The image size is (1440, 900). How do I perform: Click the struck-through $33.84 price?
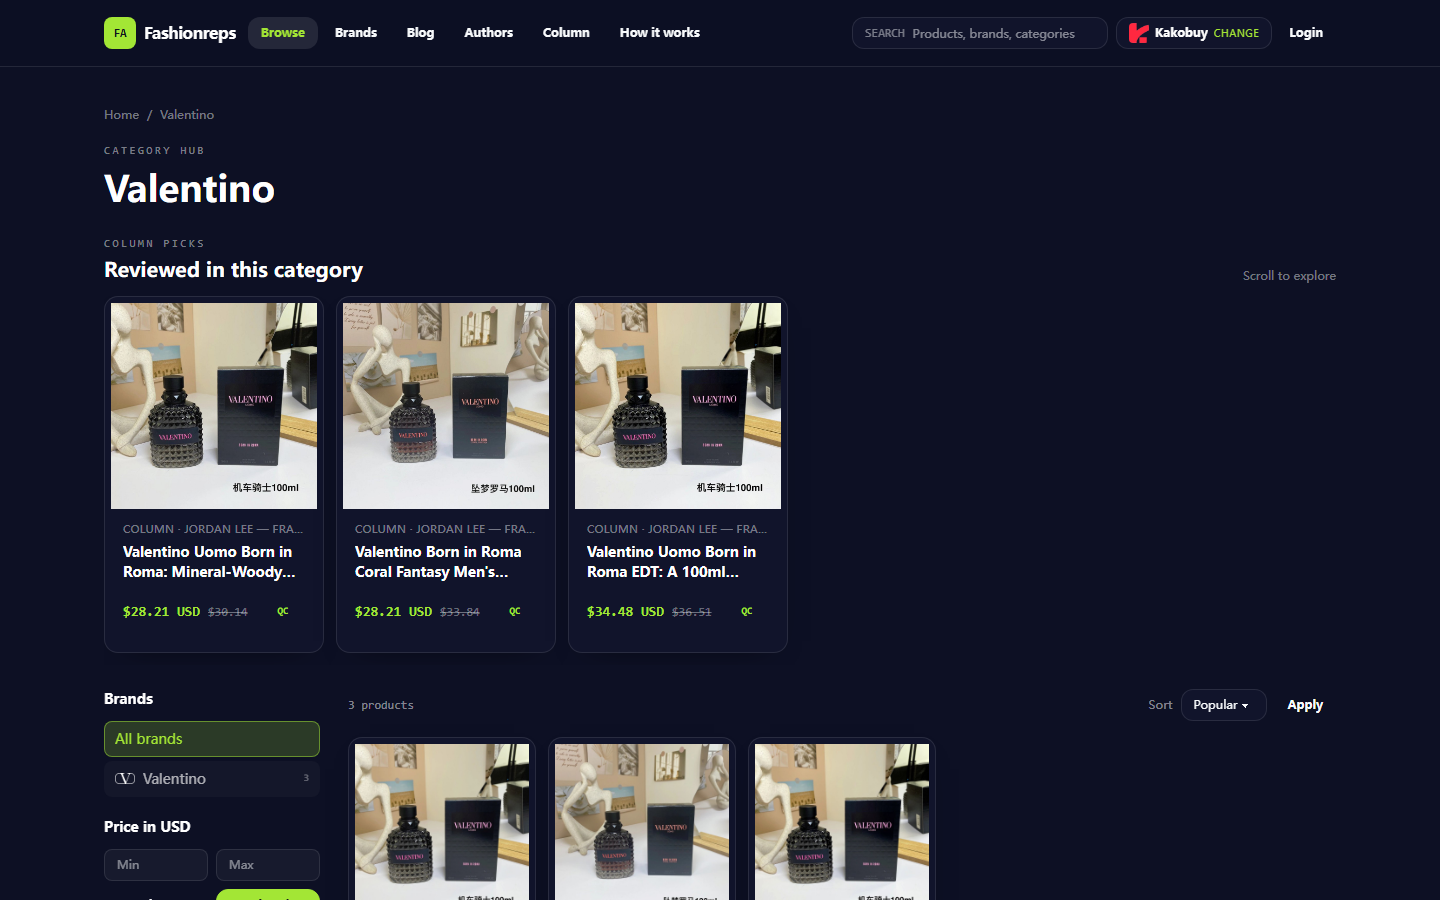point(460,612)
